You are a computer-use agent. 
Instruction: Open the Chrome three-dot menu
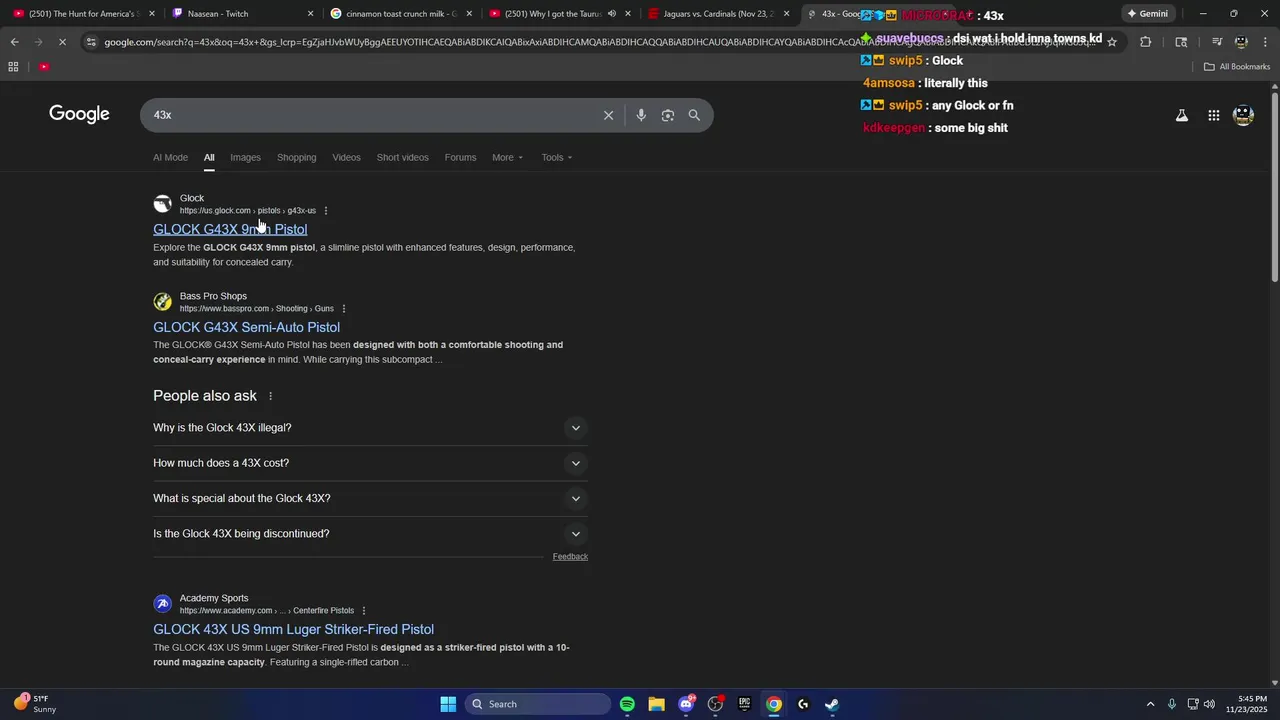[x=1266, y=42]
